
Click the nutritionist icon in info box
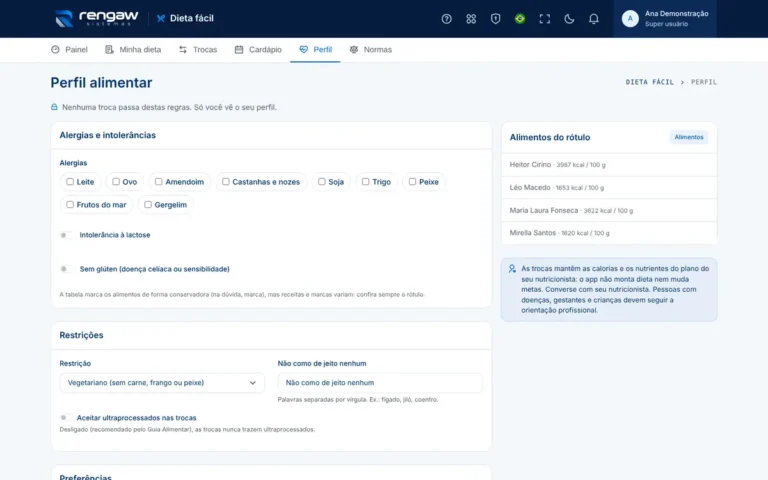click(x=512, y=269)
